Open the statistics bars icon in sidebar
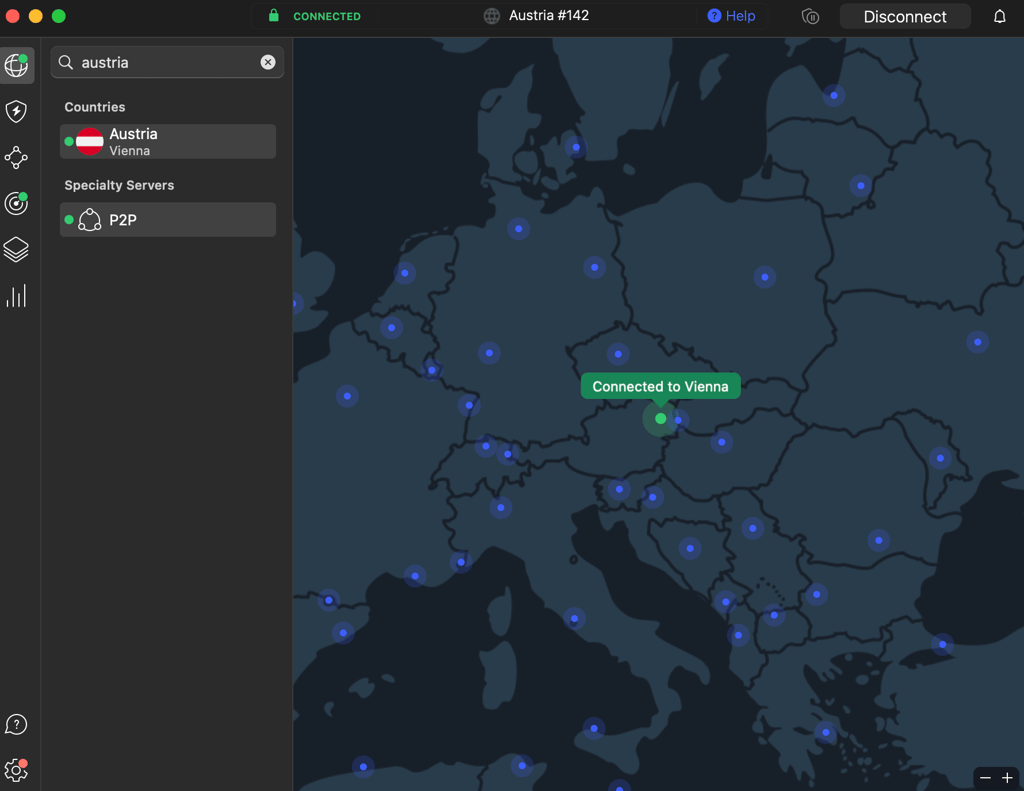 [16, 296]
